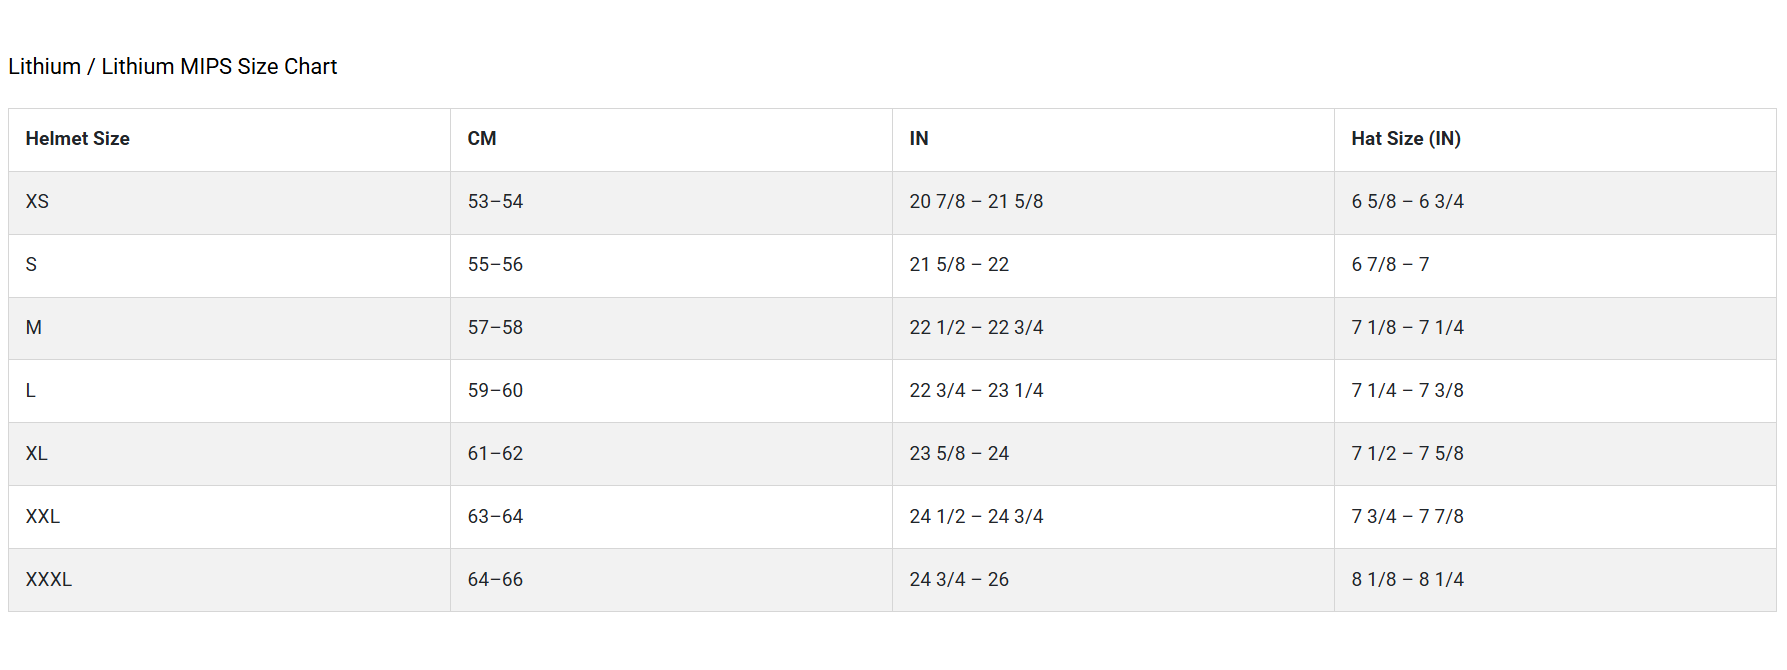Select the XXL helmet size cell
Viewport: 1787px width, 670px height.
[43, 517]
